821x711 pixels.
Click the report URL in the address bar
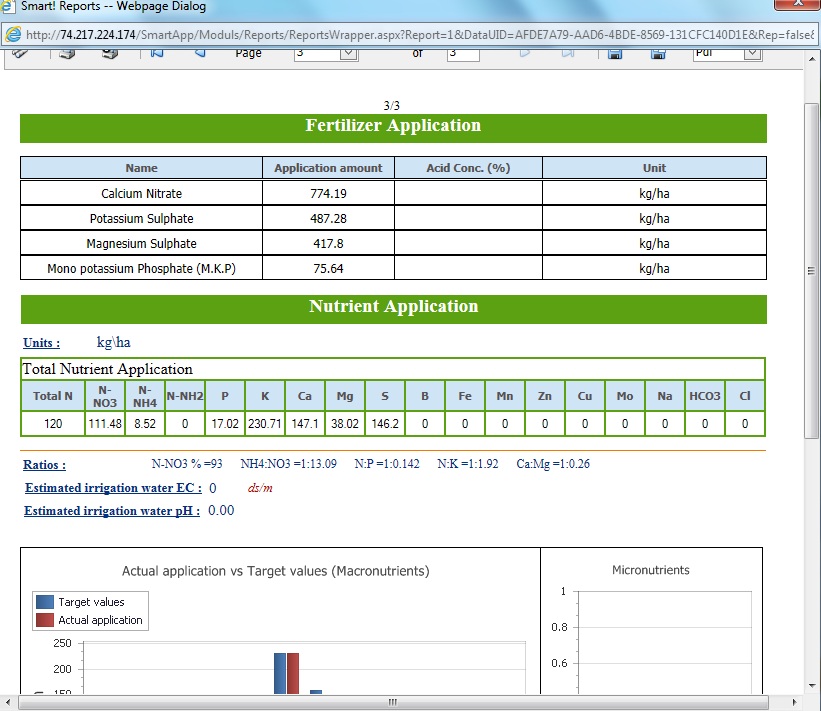tap(420, 35)
